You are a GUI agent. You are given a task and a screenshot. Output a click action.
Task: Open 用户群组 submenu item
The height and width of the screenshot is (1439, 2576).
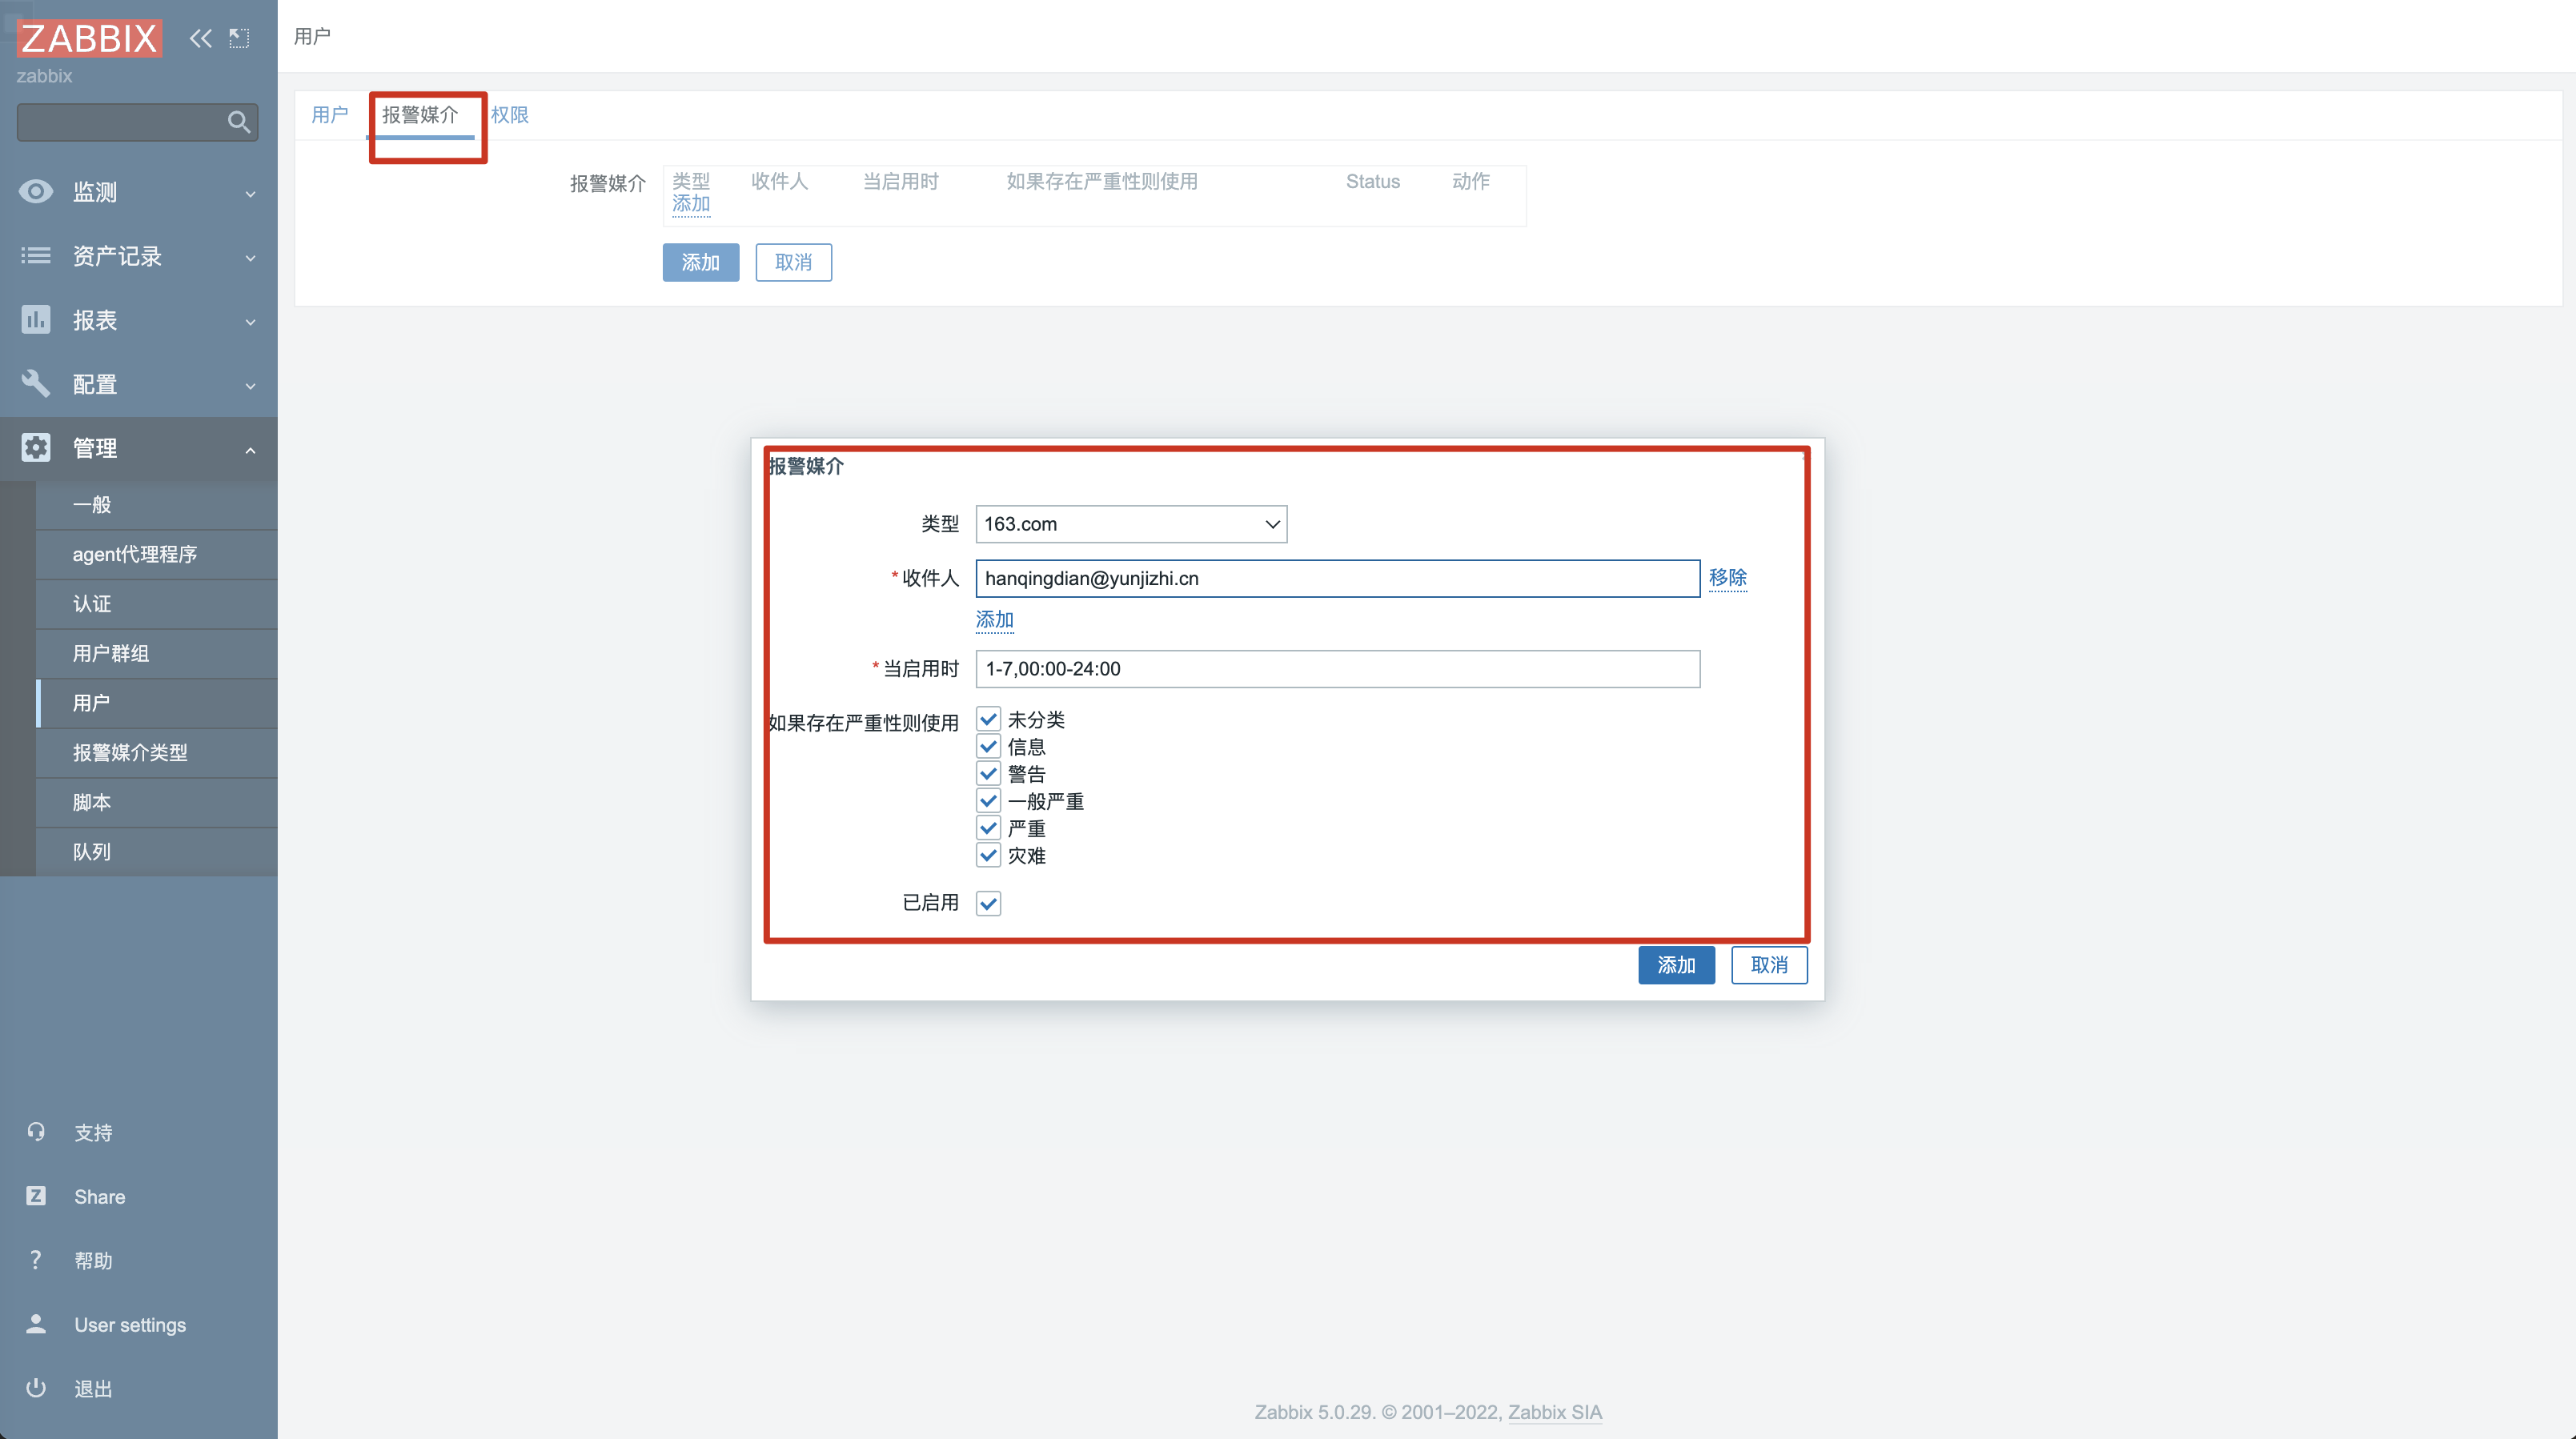[x=157, y=653]
